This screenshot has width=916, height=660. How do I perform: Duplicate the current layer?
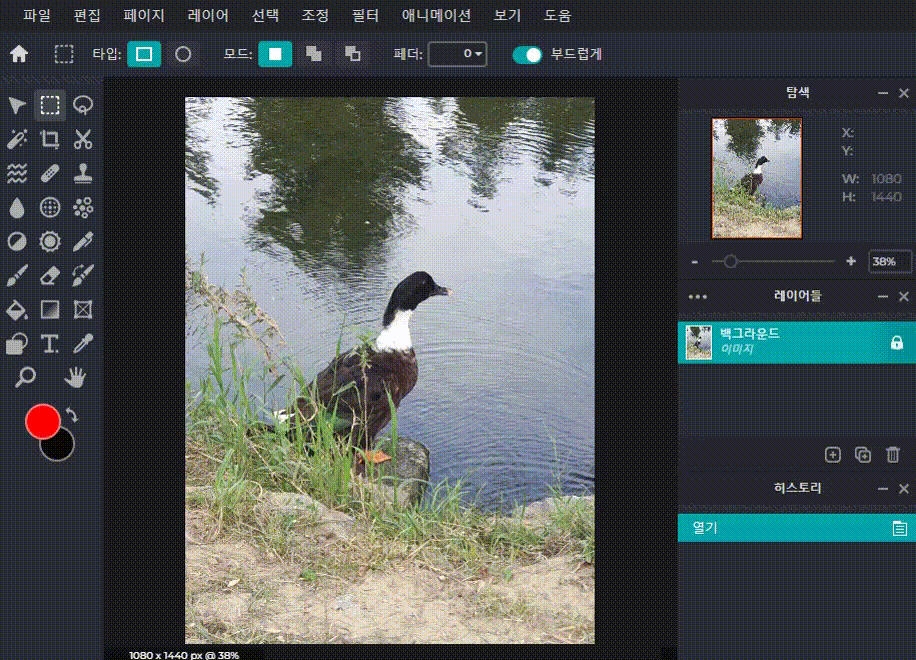[x=863, y=454]
